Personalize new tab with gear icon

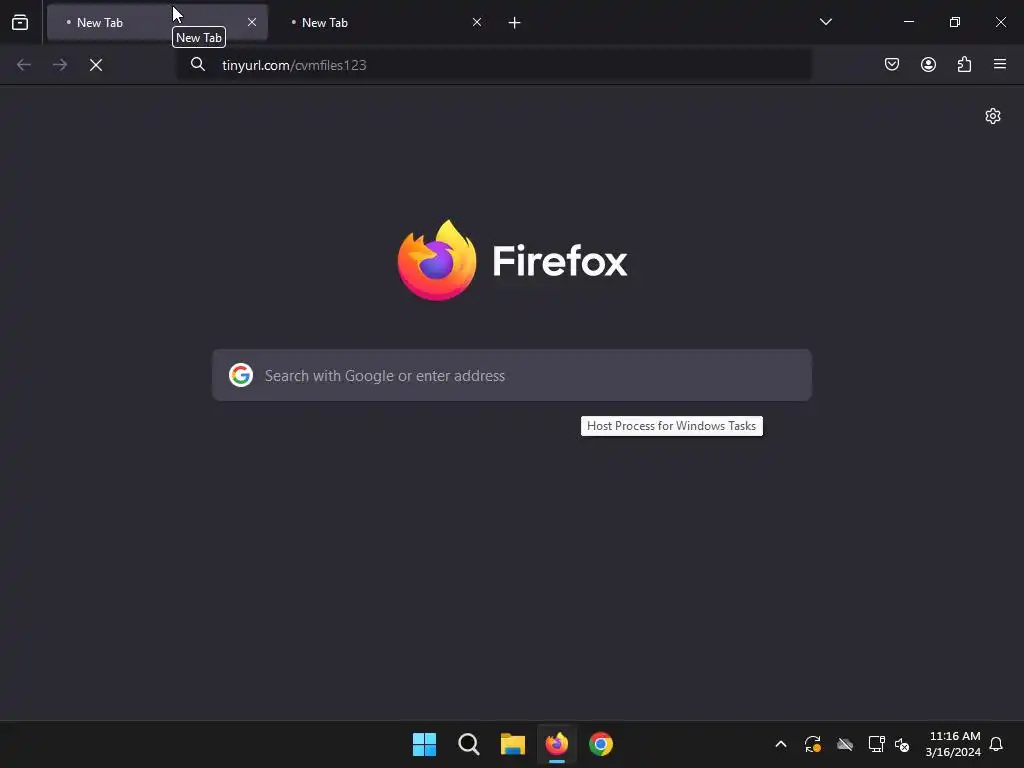[993, 116]
